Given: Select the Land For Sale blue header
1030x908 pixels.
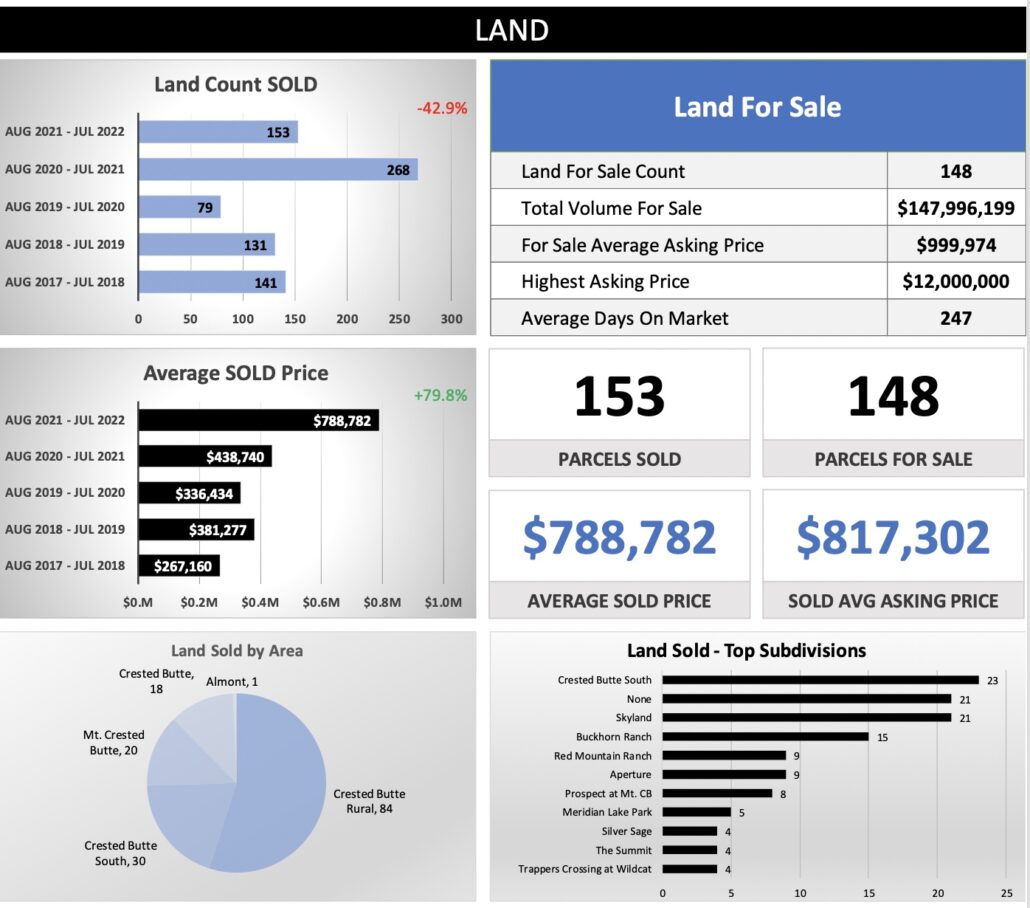Looking at the screenshot, I should point(757,107).
